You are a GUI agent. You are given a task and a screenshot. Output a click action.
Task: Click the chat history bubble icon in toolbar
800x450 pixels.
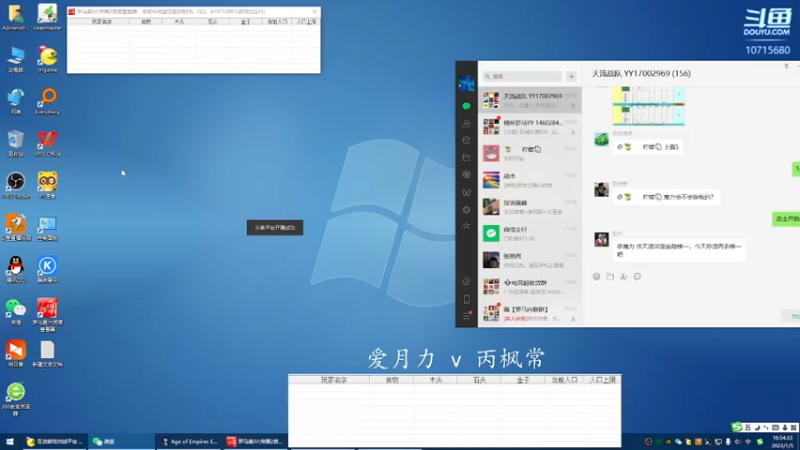tap(637, 277)
